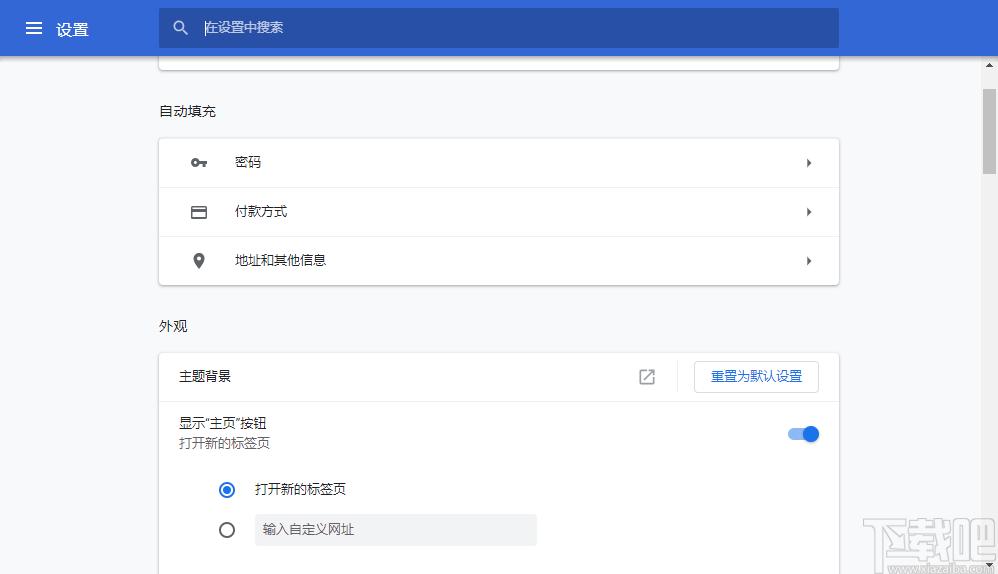Click the 外观 section heading
Screen dimensions: 998x574
[x=173, y=326]
